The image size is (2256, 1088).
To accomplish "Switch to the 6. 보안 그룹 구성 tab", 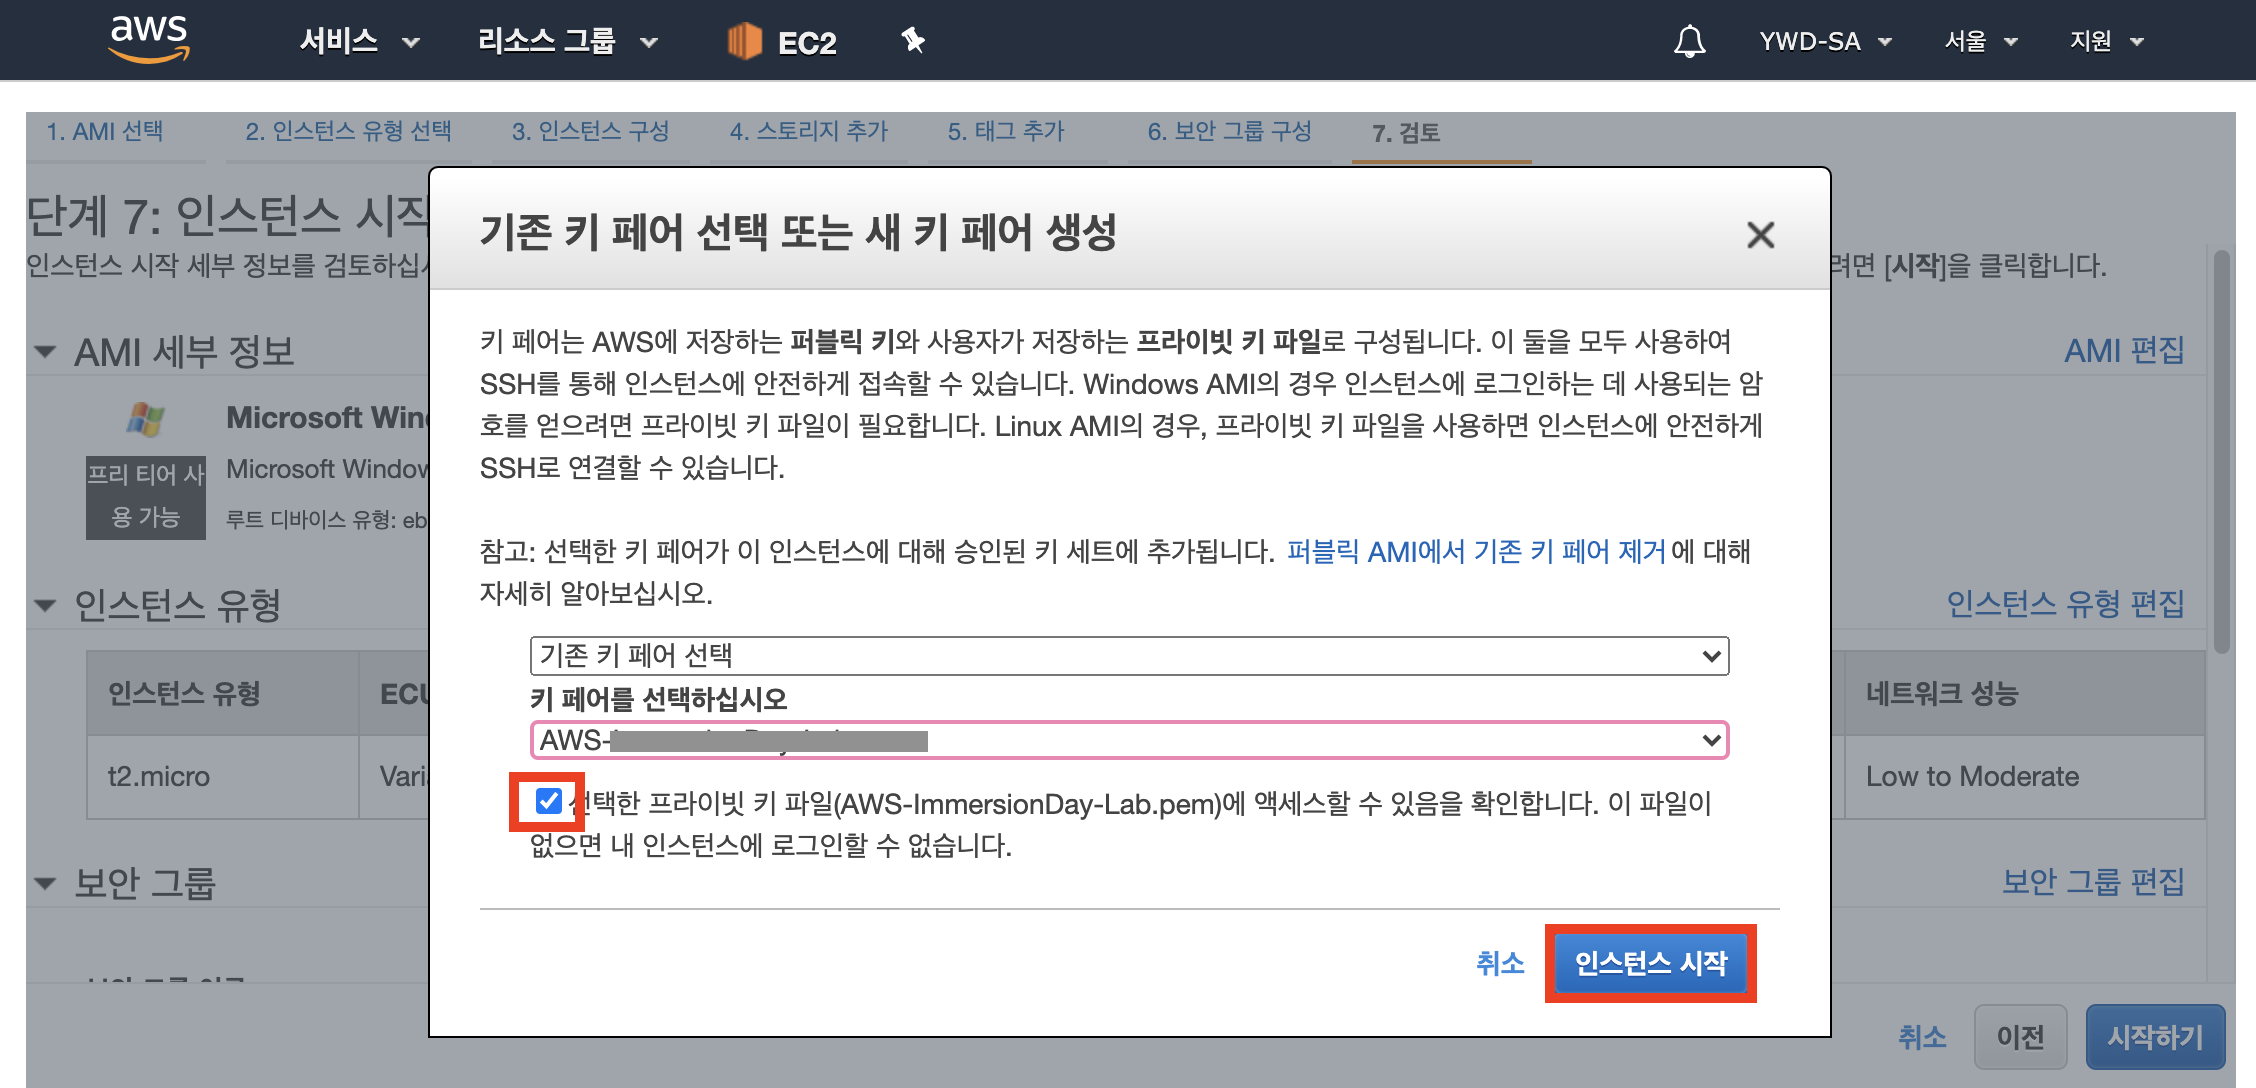I will [1229, 132].
